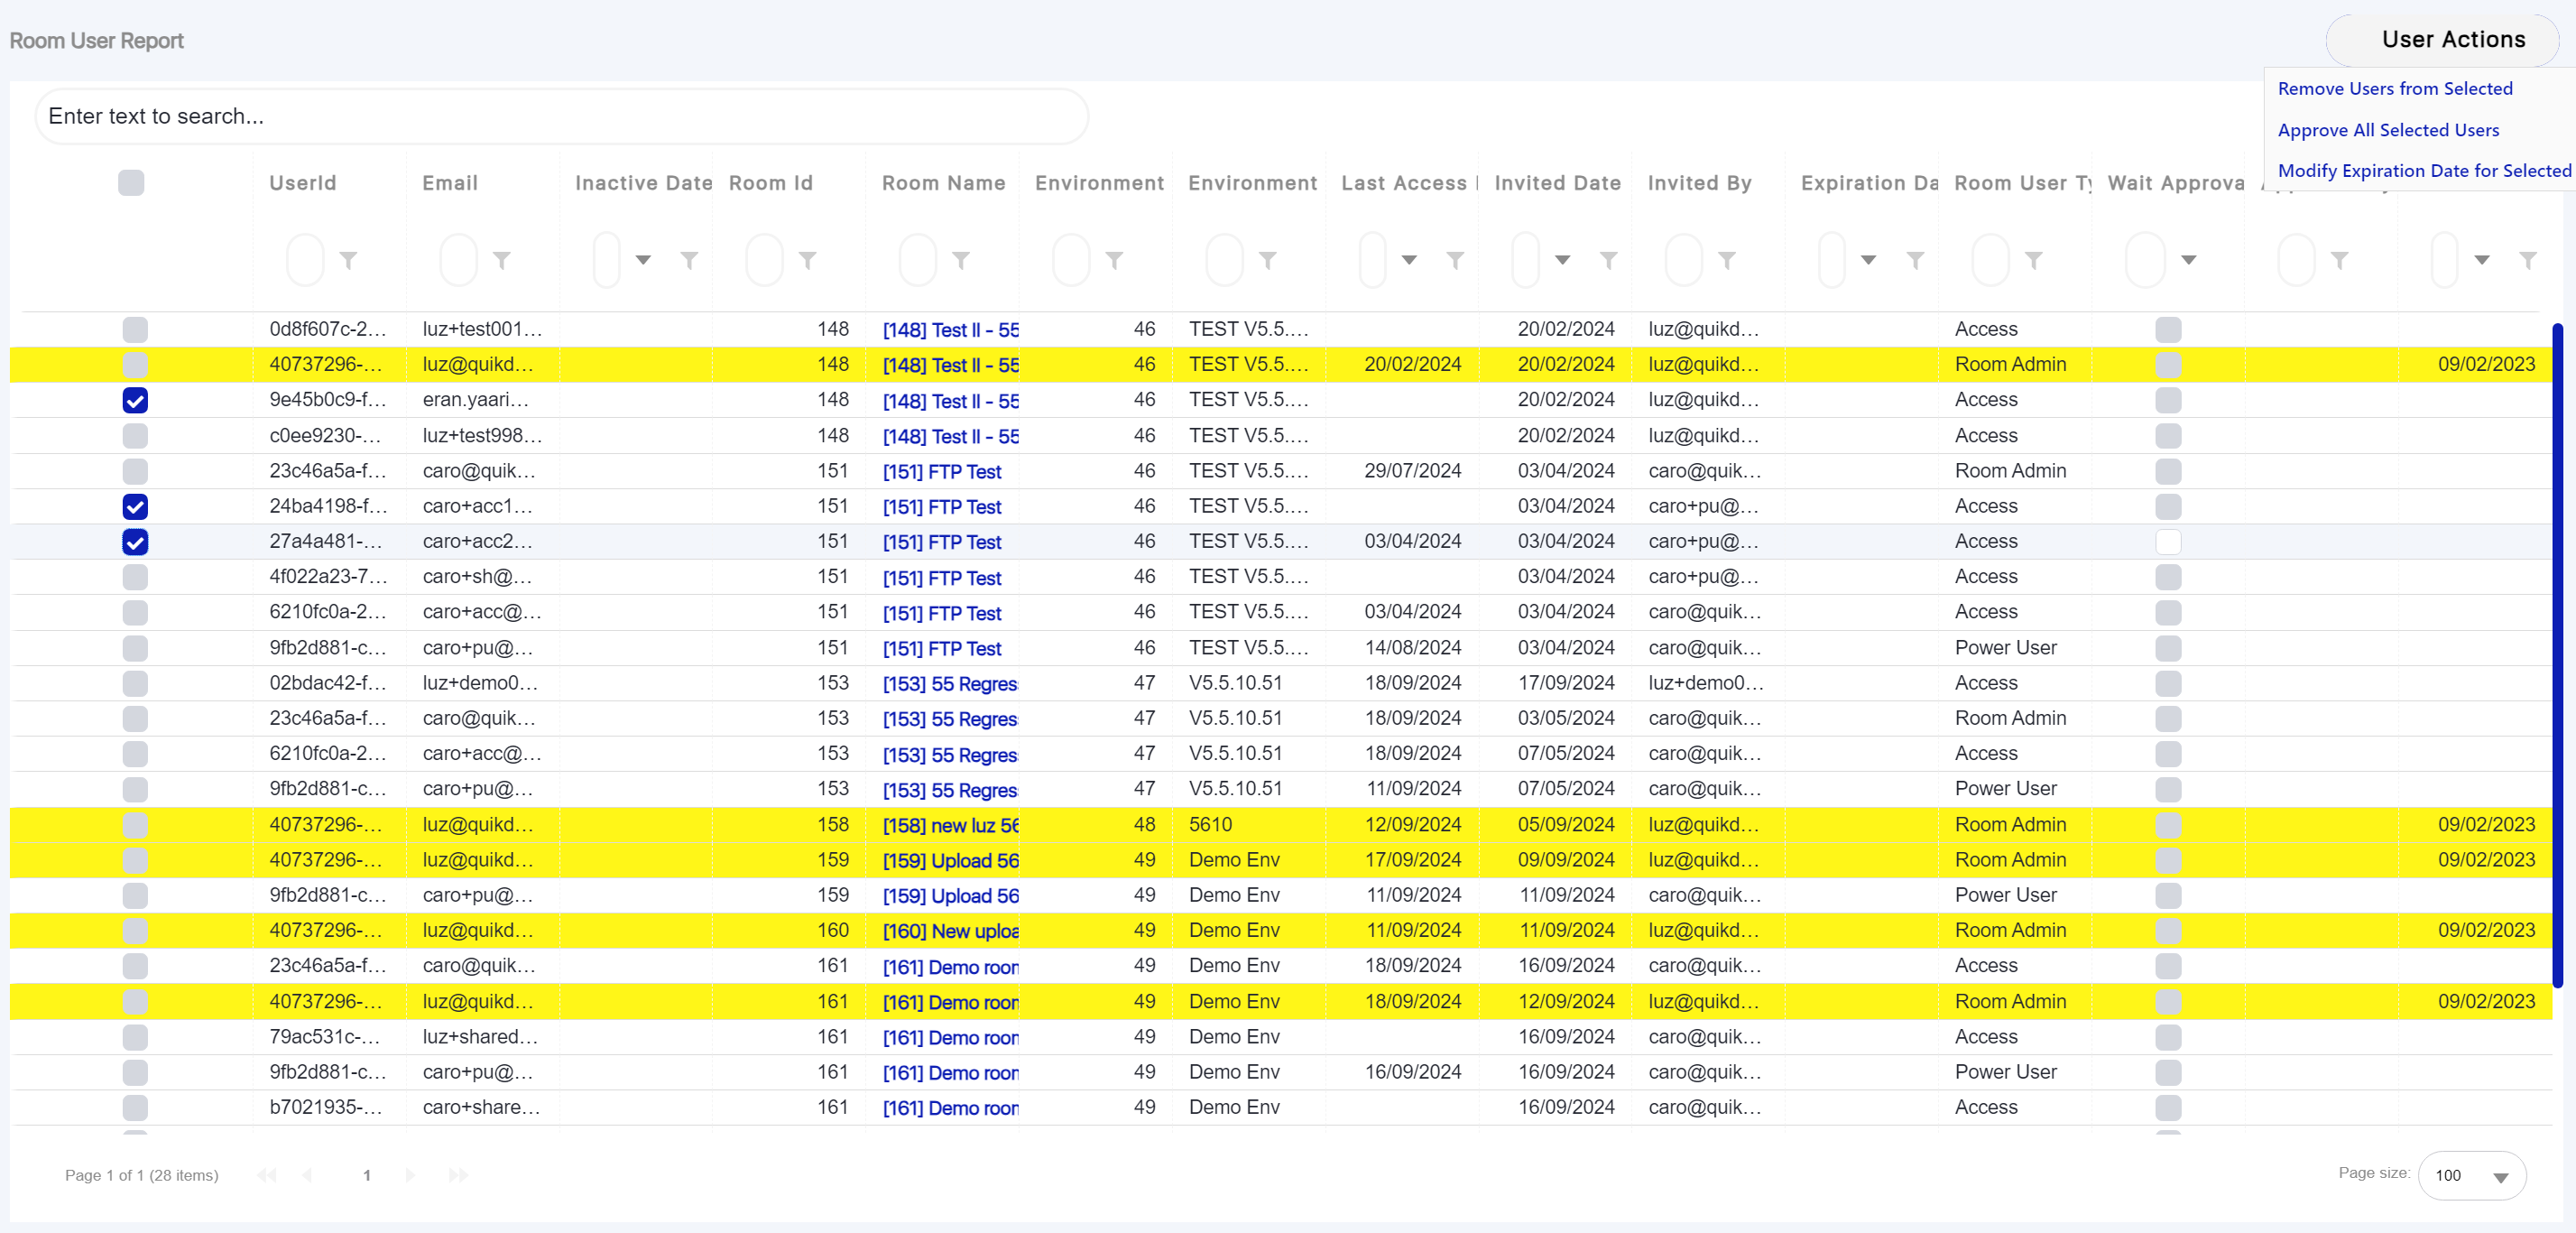
Task: Open the Invited Date calendar dropdown
Action: click(1562, 260)
